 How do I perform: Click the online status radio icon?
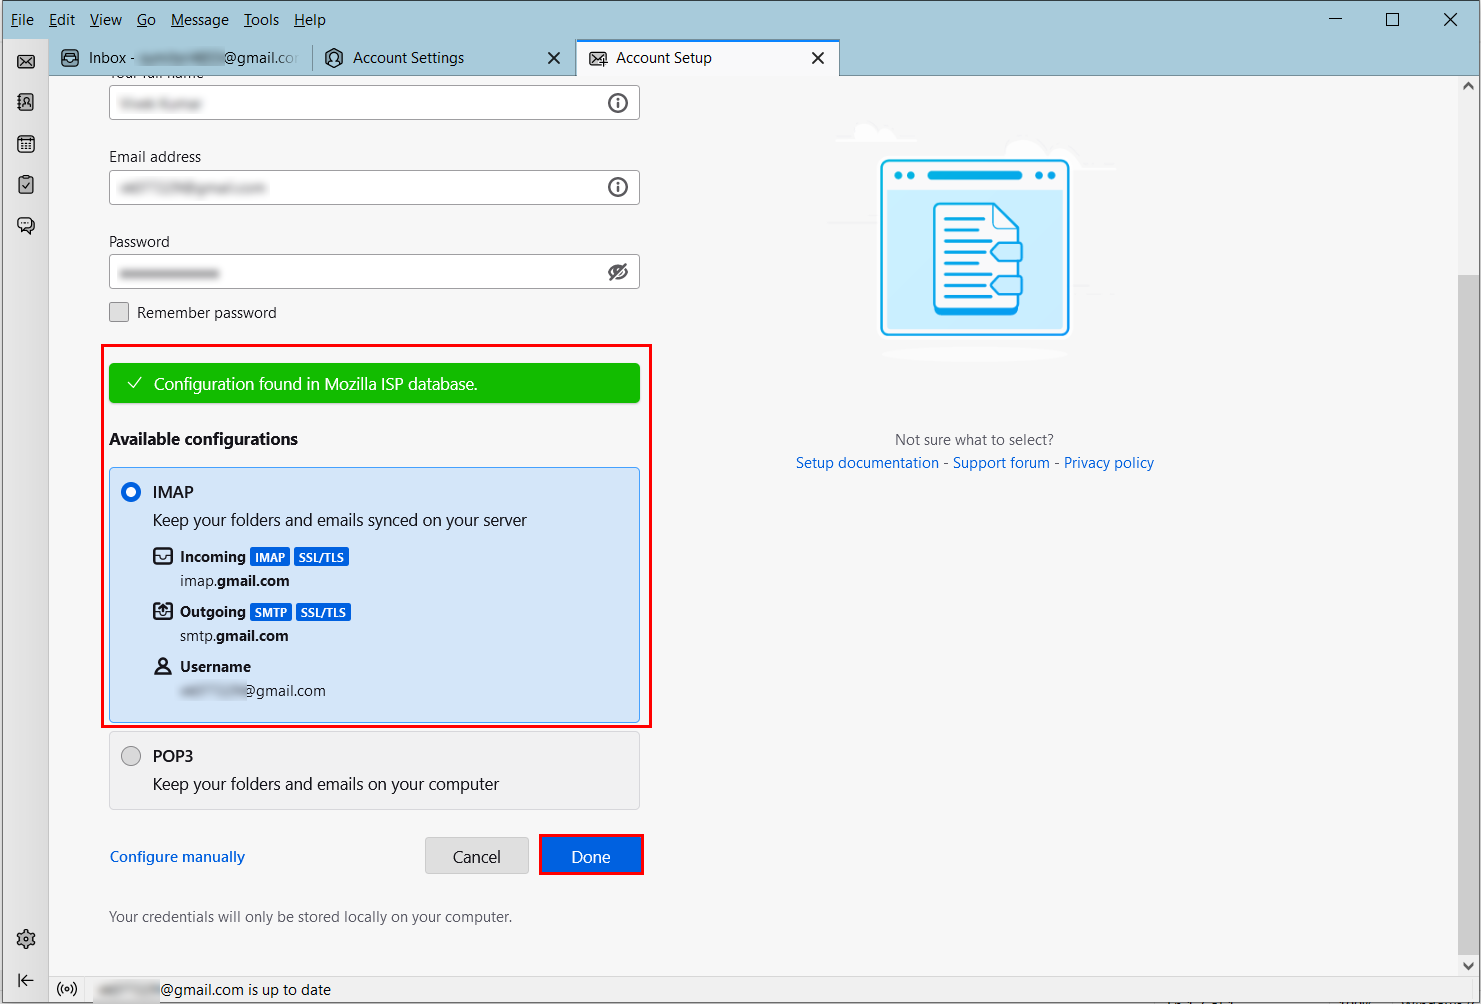click(67, 989)
